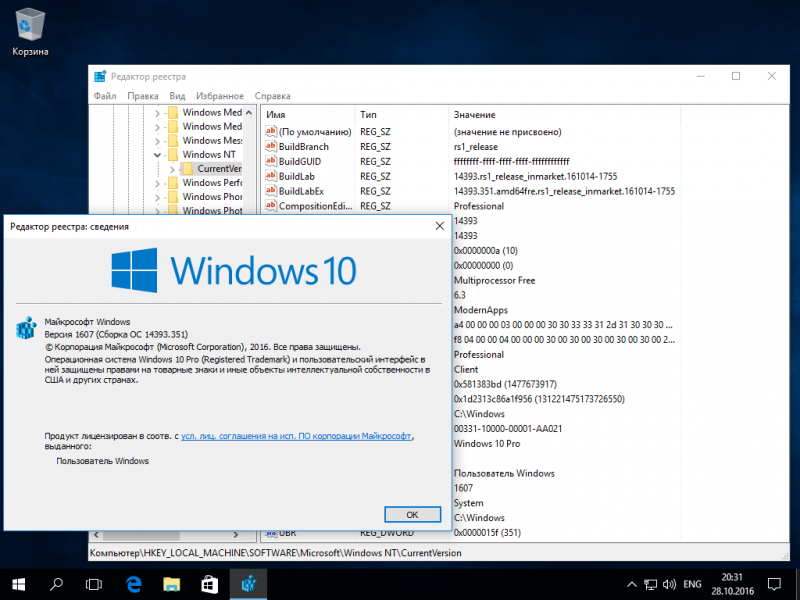
Task: Expand the Windows Perf tree node
Action: [x=157, y=183]
